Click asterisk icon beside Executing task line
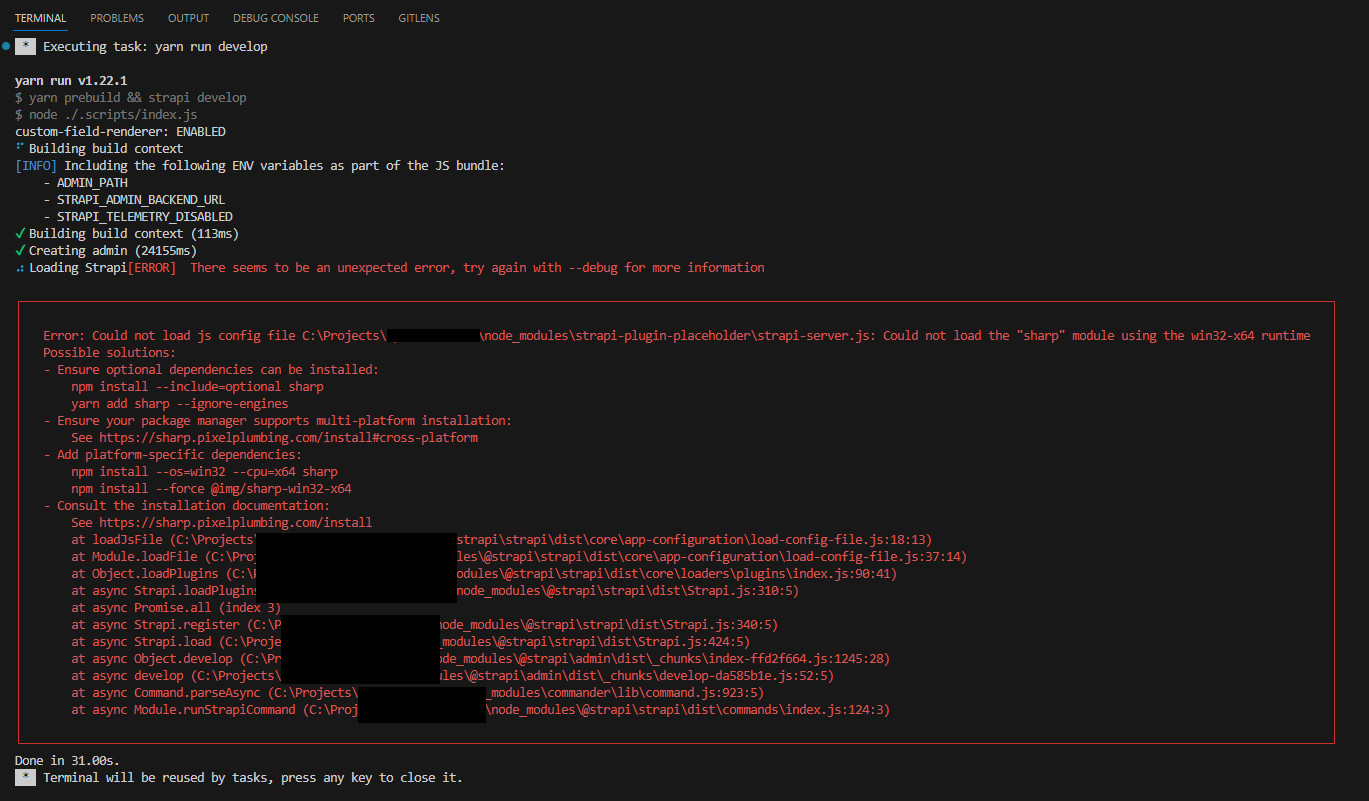 25,46
